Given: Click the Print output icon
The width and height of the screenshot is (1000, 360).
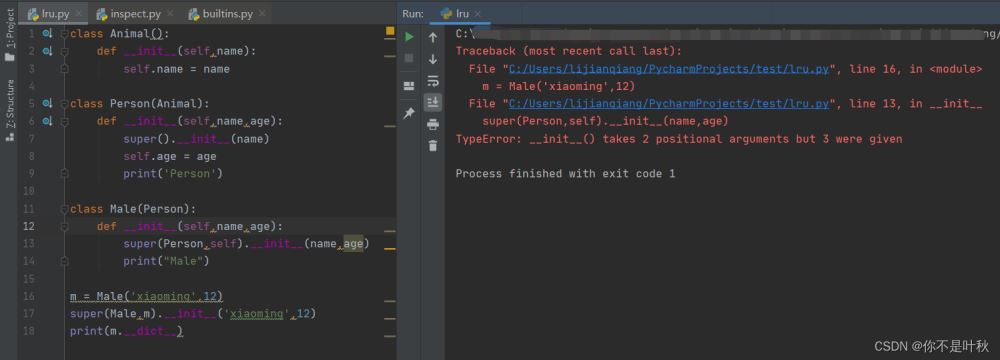Looking at the screenshot, I should tap(433, 124).
